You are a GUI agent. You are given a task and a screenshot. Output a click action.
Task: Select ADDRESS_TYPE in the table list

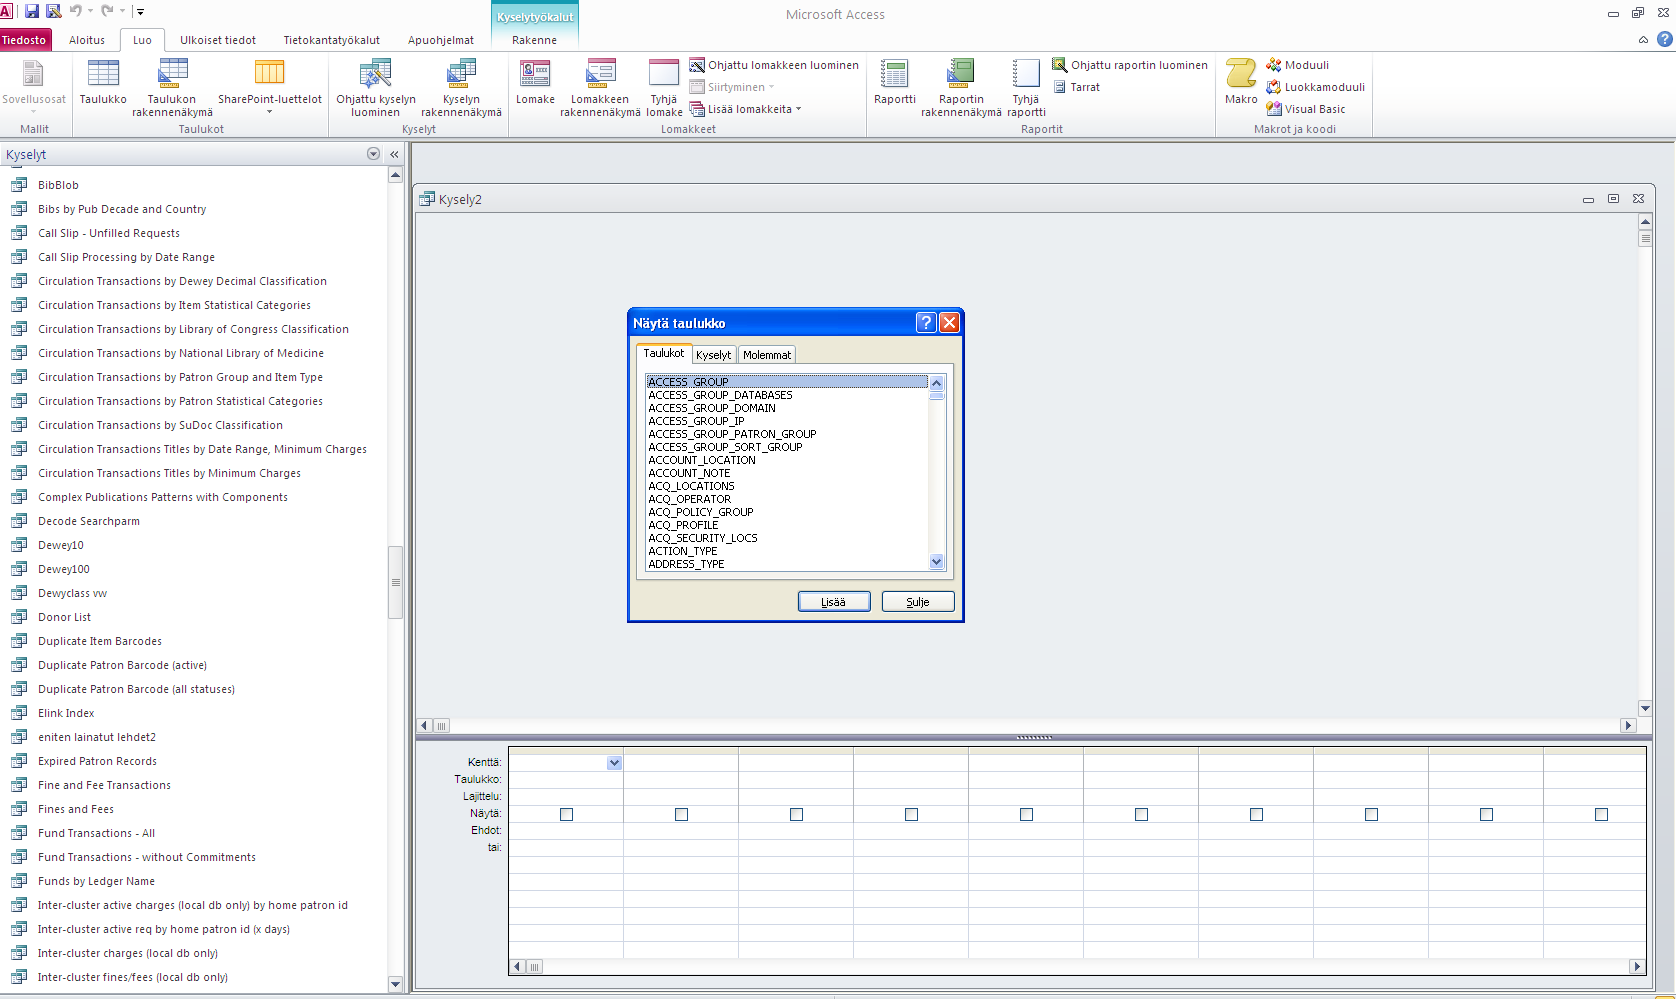(686, 564)
